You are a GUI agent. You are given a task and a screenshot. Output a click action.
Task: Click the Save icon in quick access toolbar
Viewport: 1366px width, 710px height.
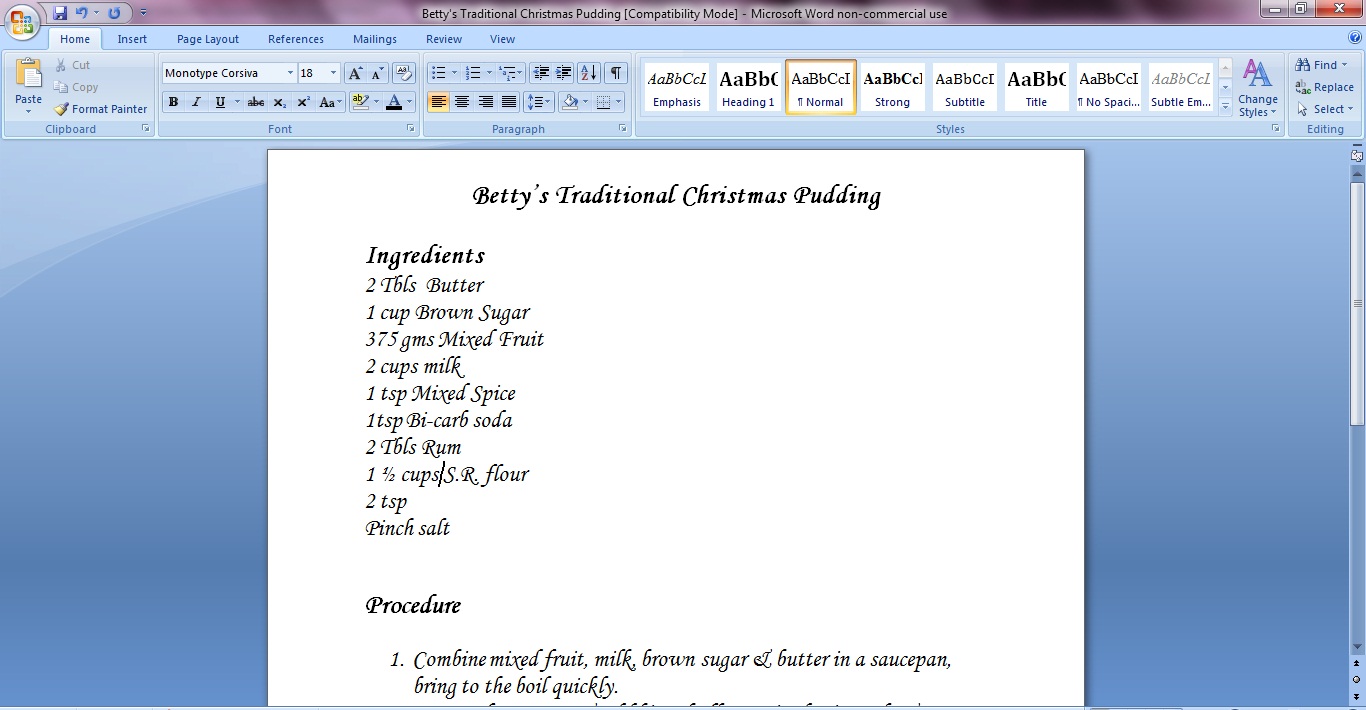[60, 13]
